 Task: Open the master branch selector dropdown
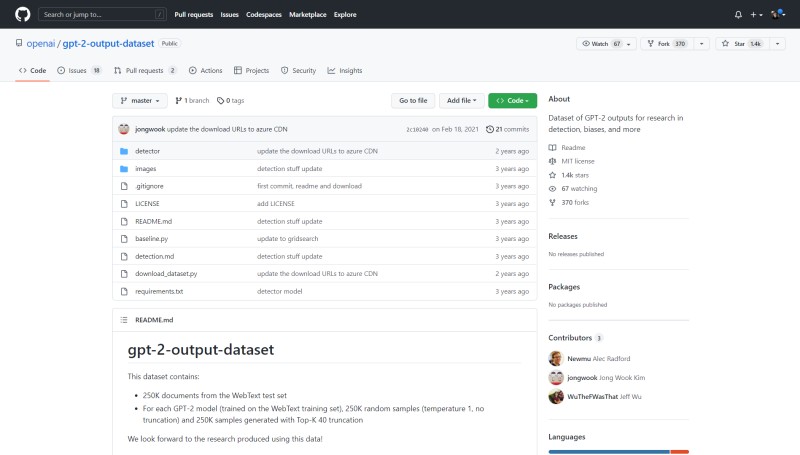coord(140,100)
